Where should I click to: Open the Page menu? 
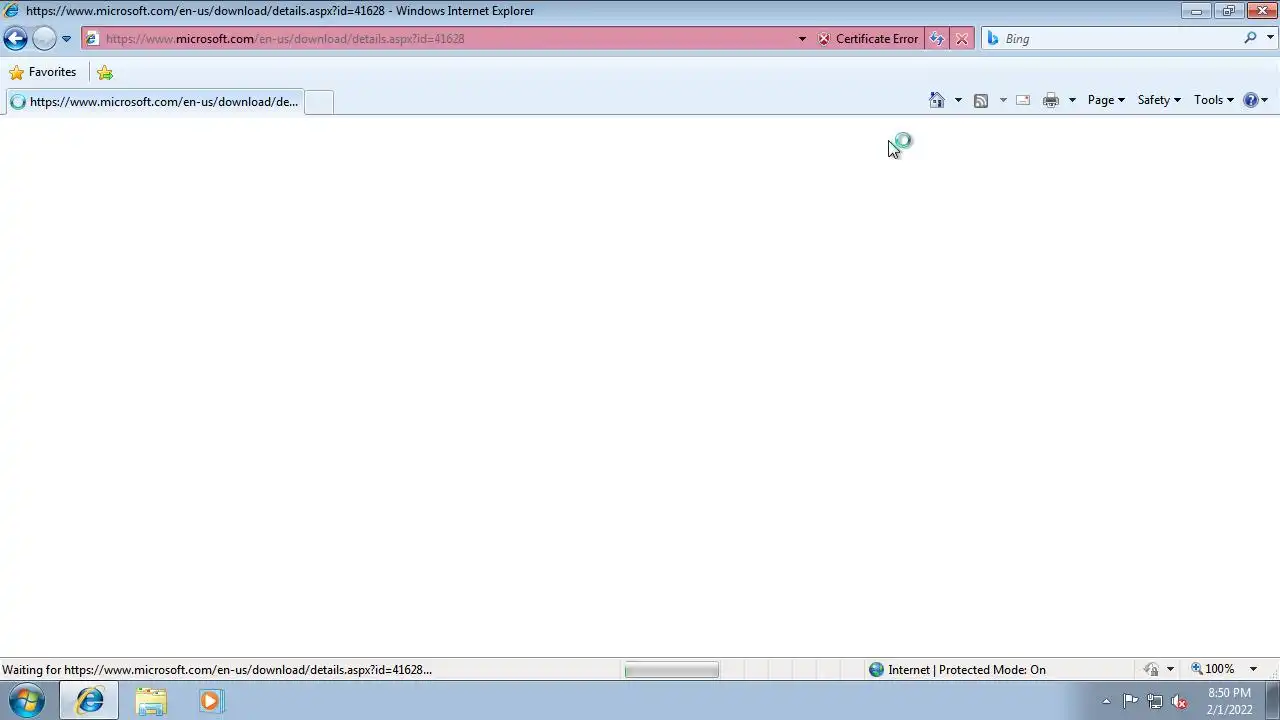(1106, 100)
